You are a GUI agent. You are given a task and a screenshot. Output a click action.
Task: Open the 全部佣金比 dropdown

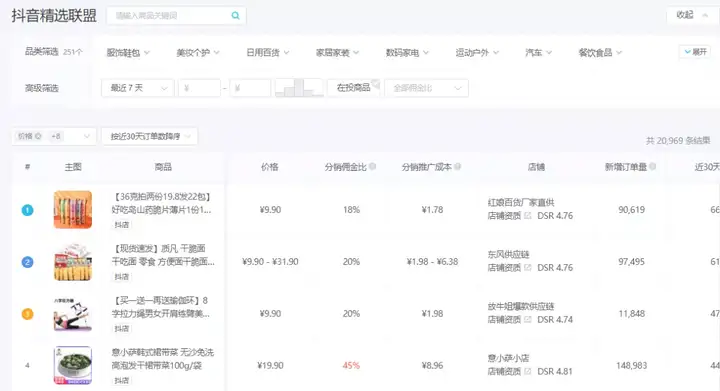pos(427,88)
